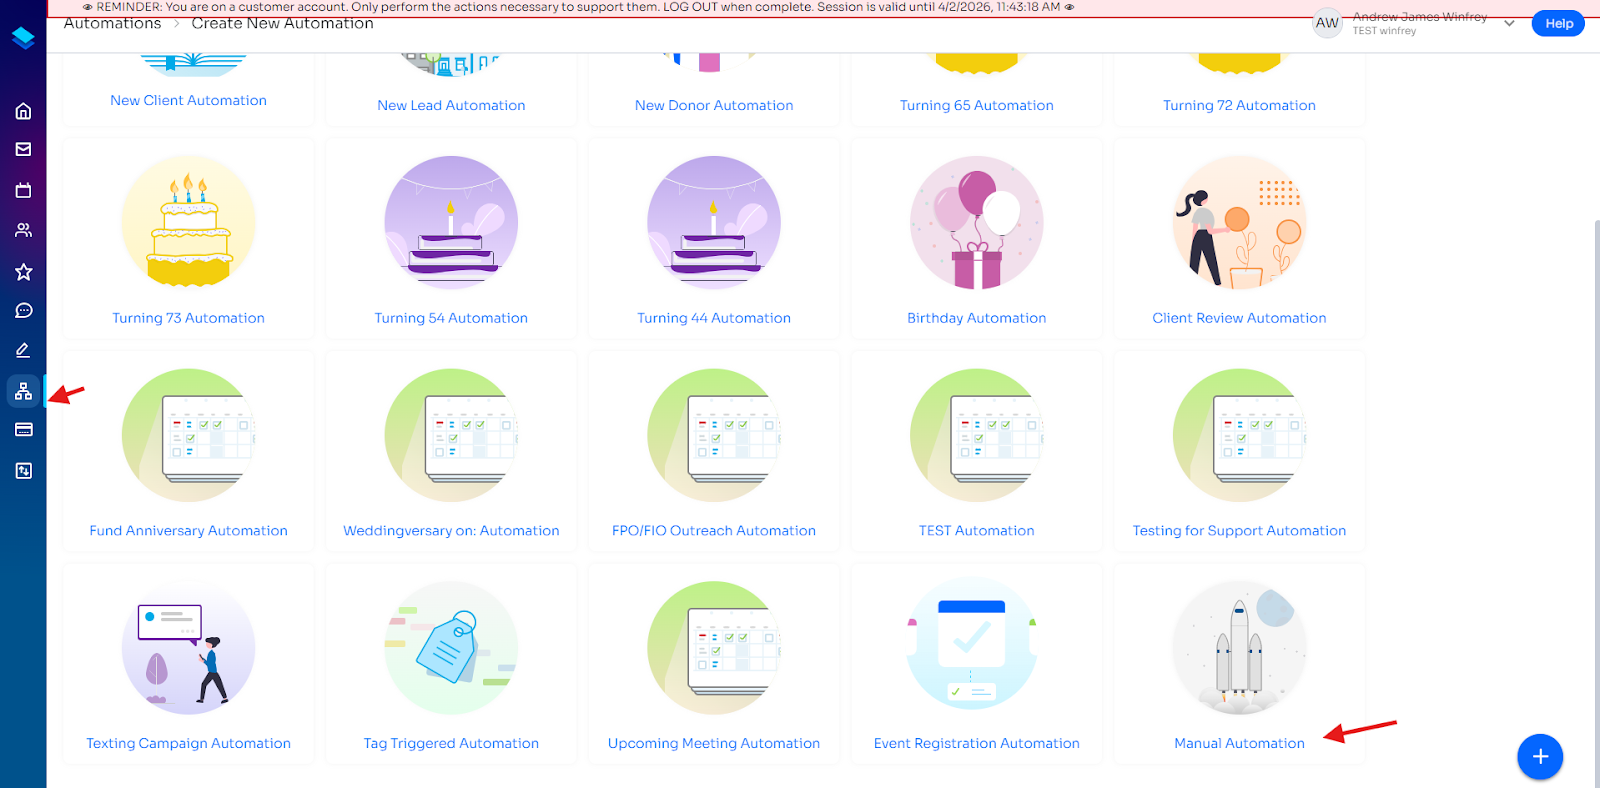Click the Turning 44 purple cake thumbnail

[x=714, y=222]
